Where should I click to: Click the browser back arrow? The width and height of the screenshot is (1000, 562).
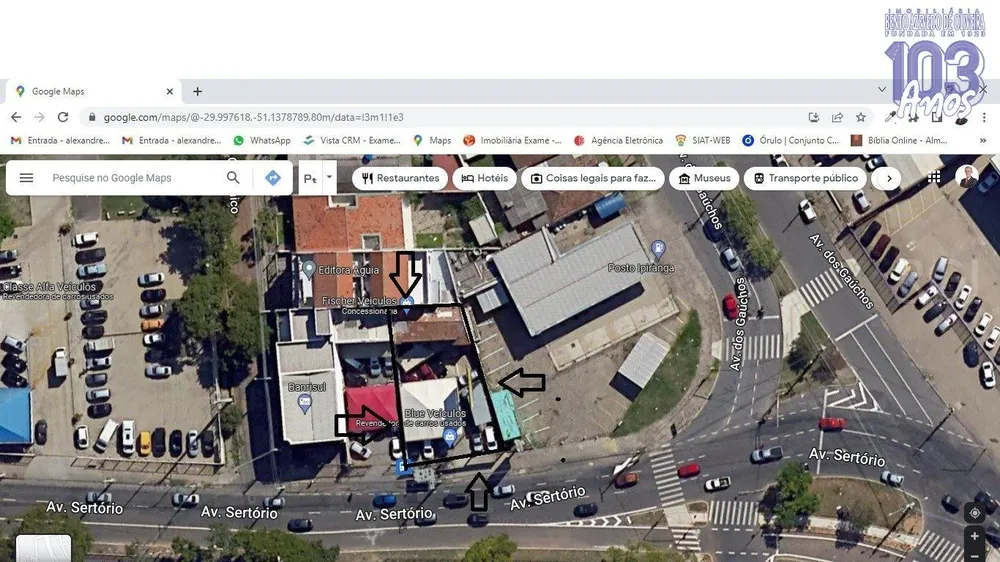(16, 117)
